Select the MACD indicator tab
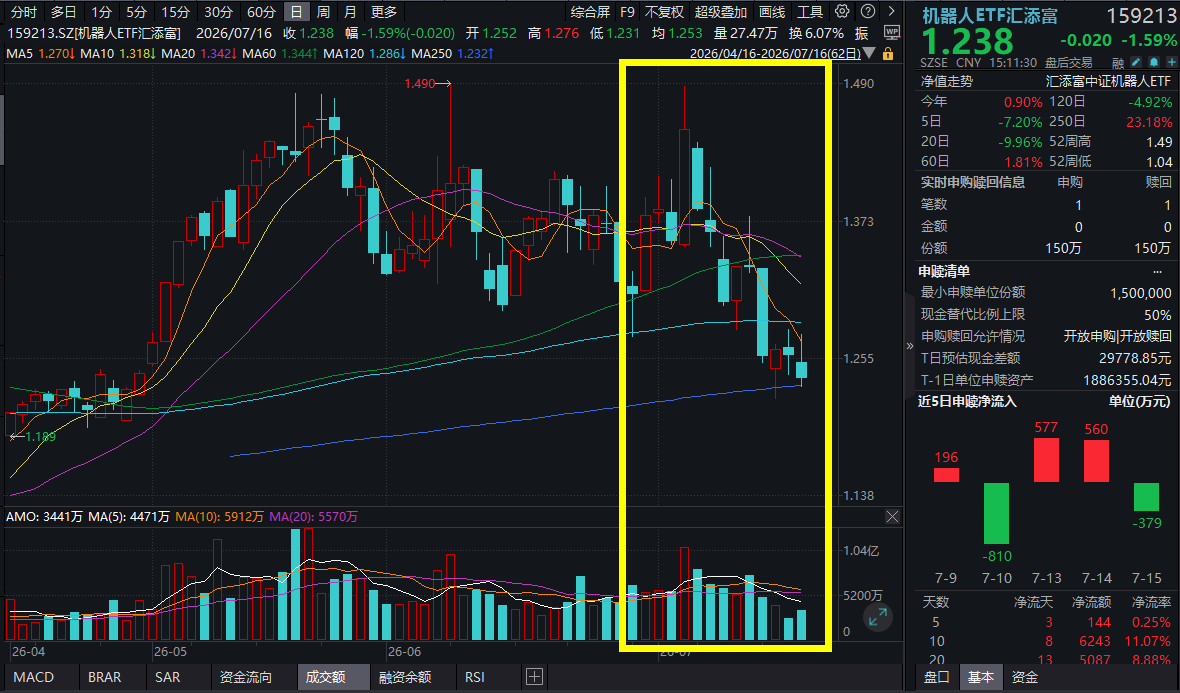The width and height of the screenshot is (1180, 693). point(34,677)
